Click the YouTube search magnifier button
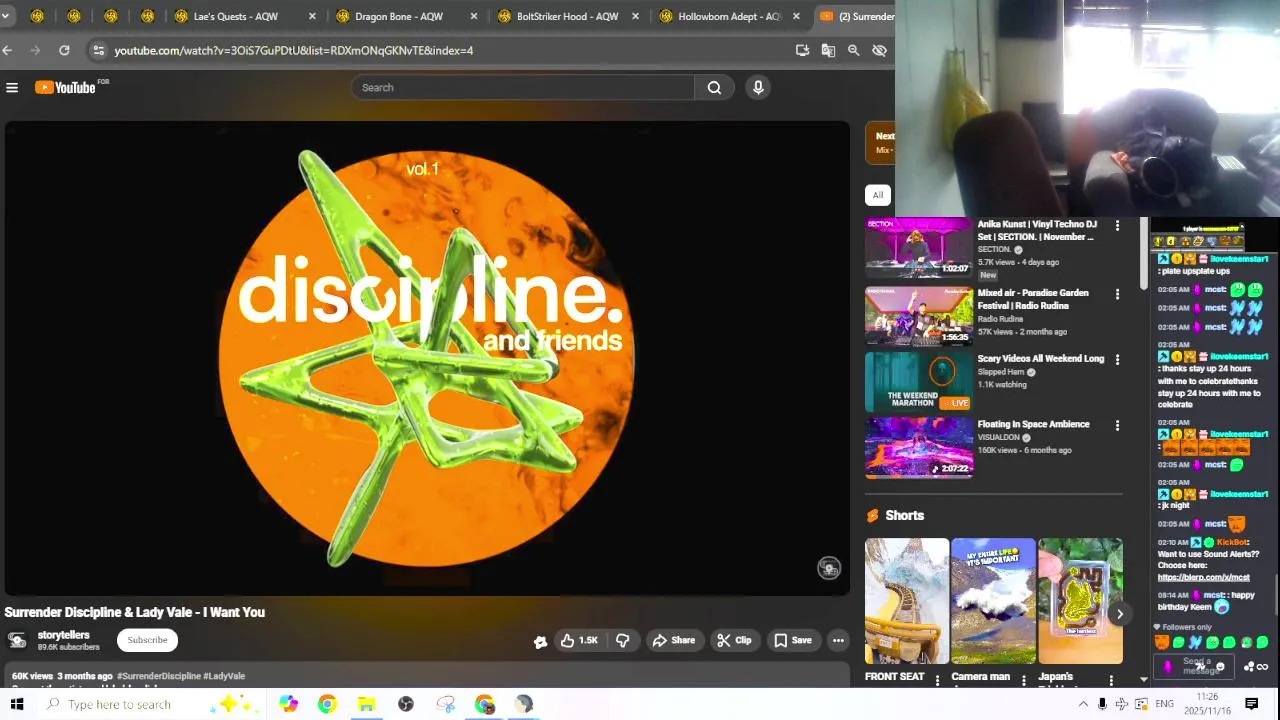 point(714,88)
